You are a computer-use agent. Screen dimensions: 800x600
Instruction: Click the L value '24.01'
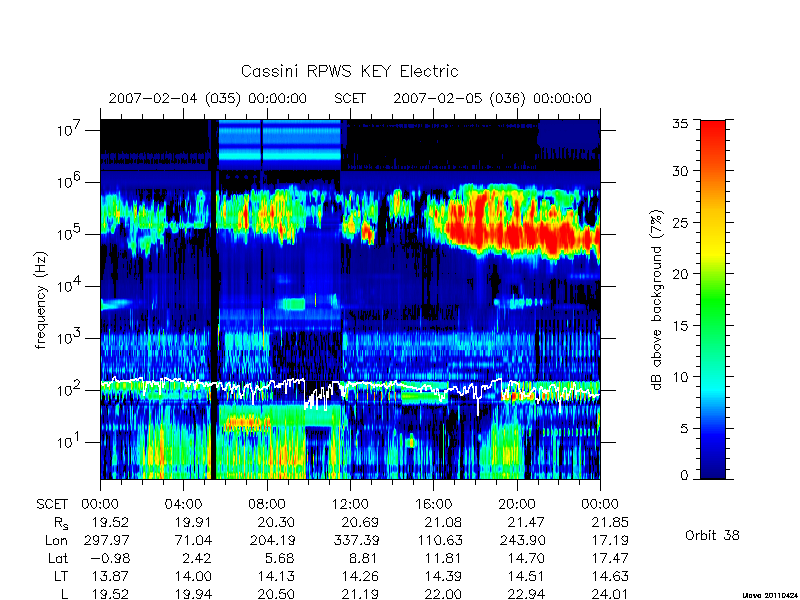[x=610, y=594]
